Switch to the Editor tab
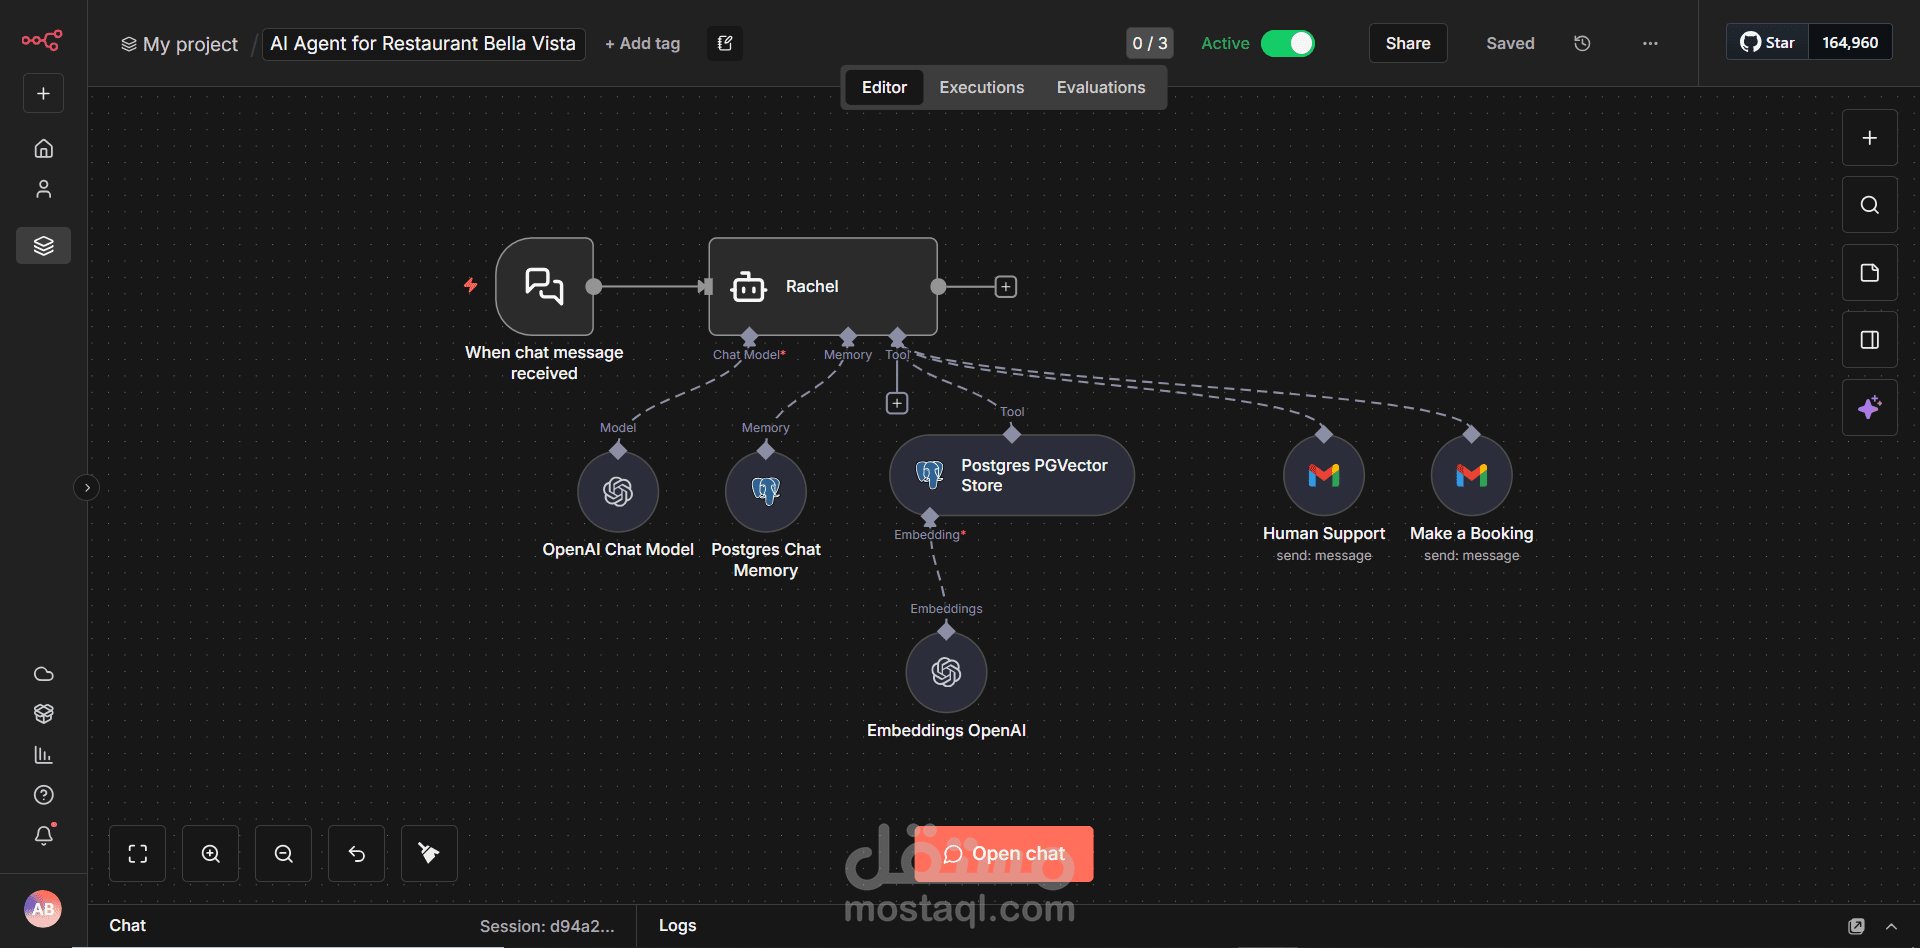 click(884, 88)
